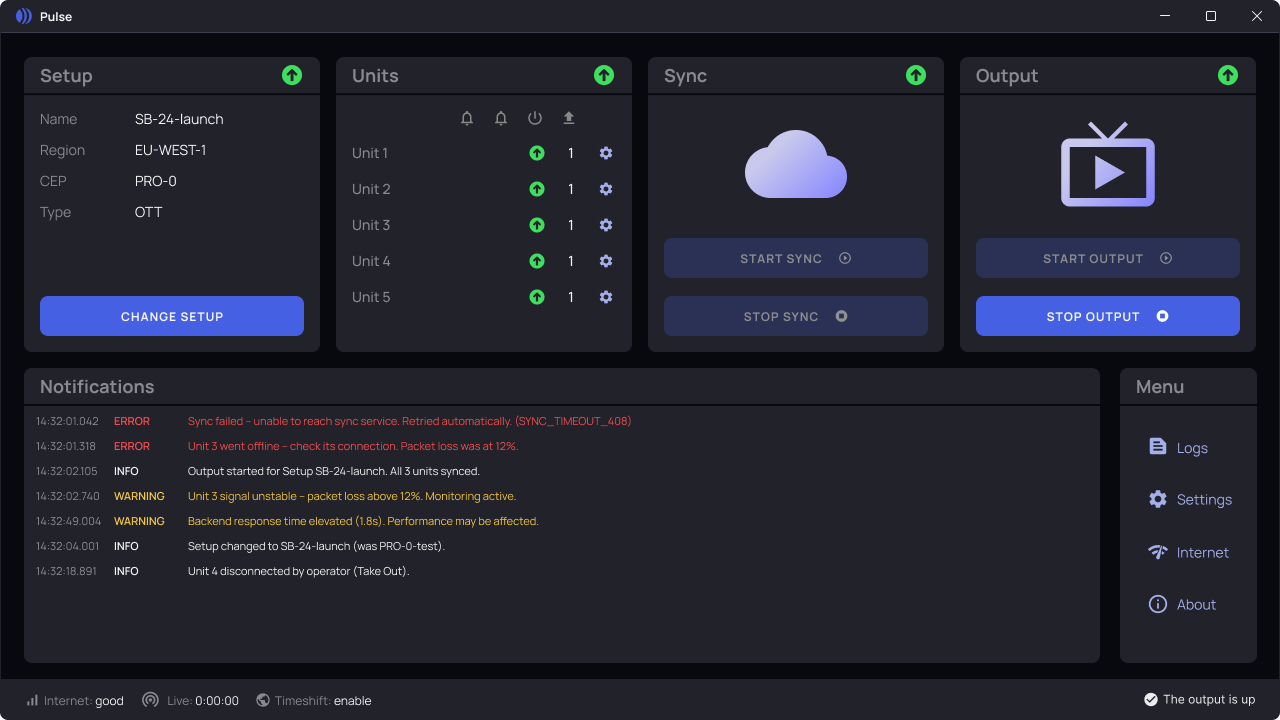
Task: Click the Units panel green status arrow
Action: [x=604, y=75]
